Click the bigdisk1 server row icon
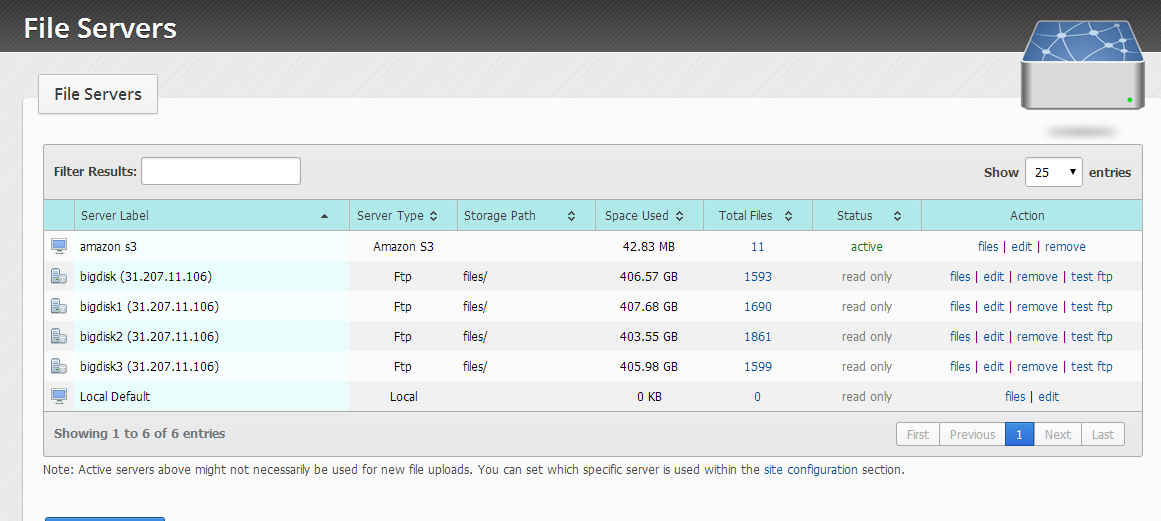1161x521 pixels. pyautogui.click(x=59, y=306)
